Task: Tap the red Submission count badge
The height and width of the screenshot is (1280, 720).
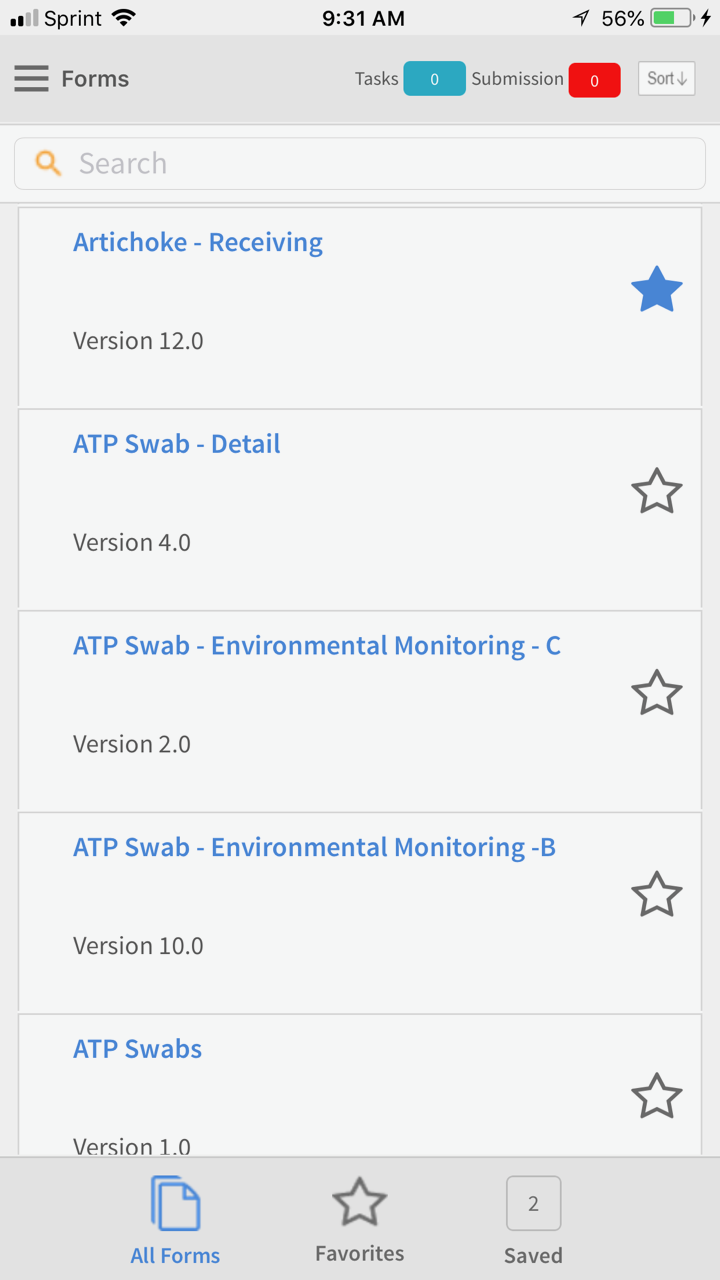Action: [594, 80]
